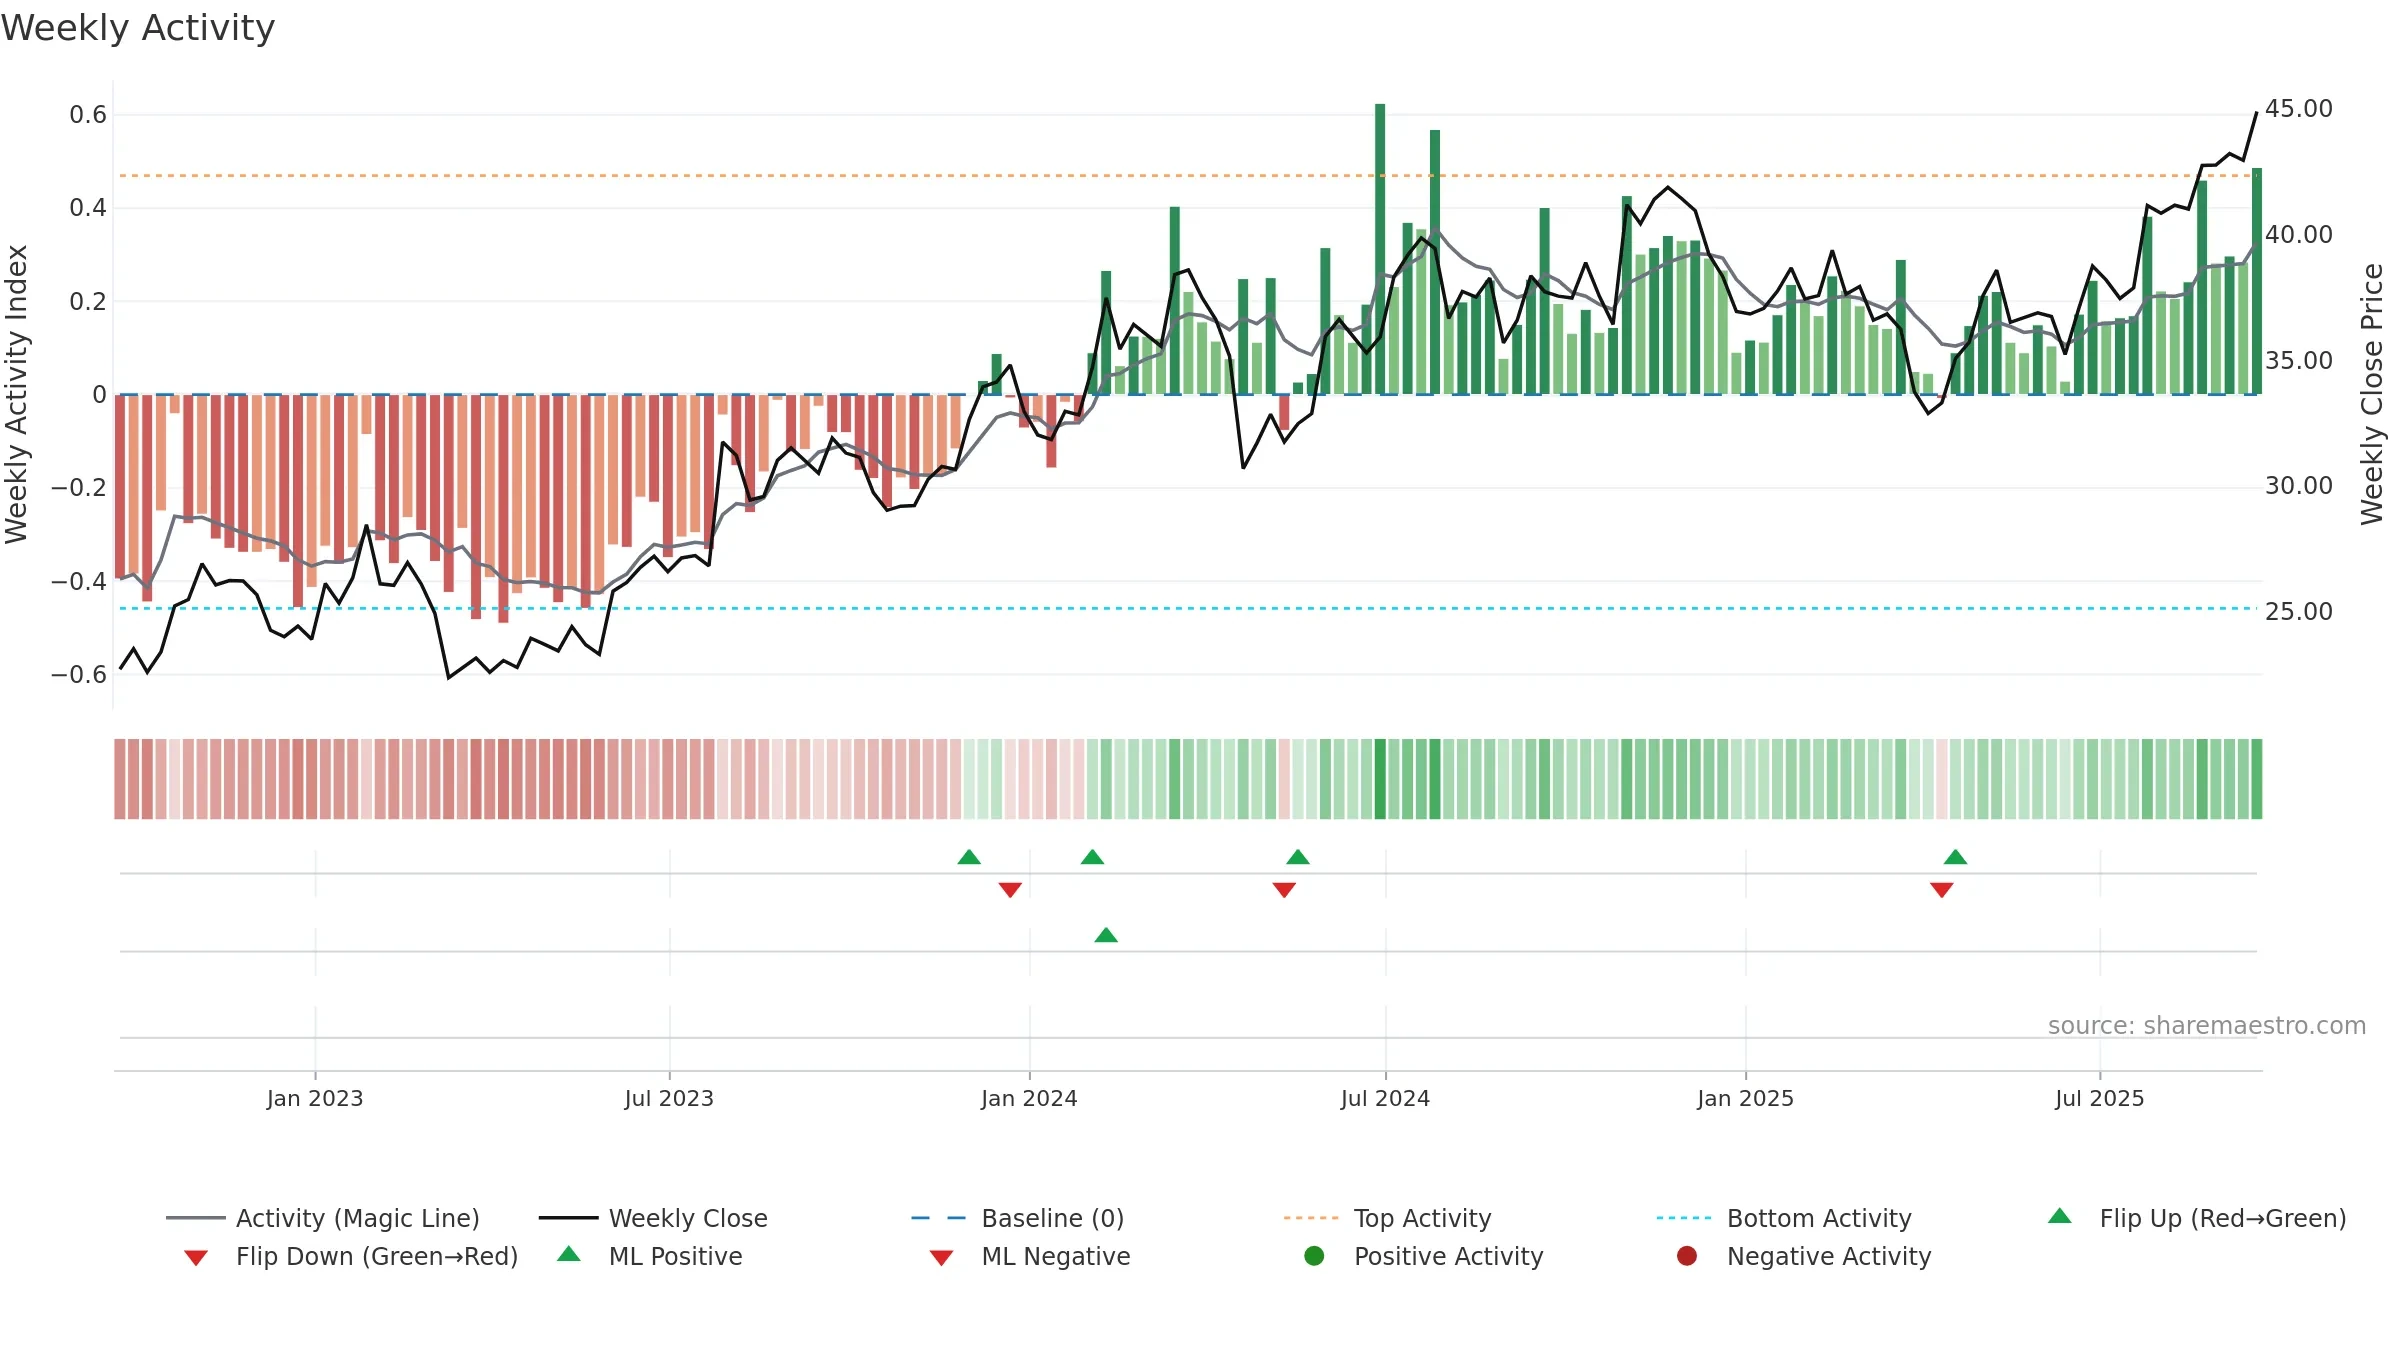Click the Jul 2025 axis label

[x=2100, y=1099]
